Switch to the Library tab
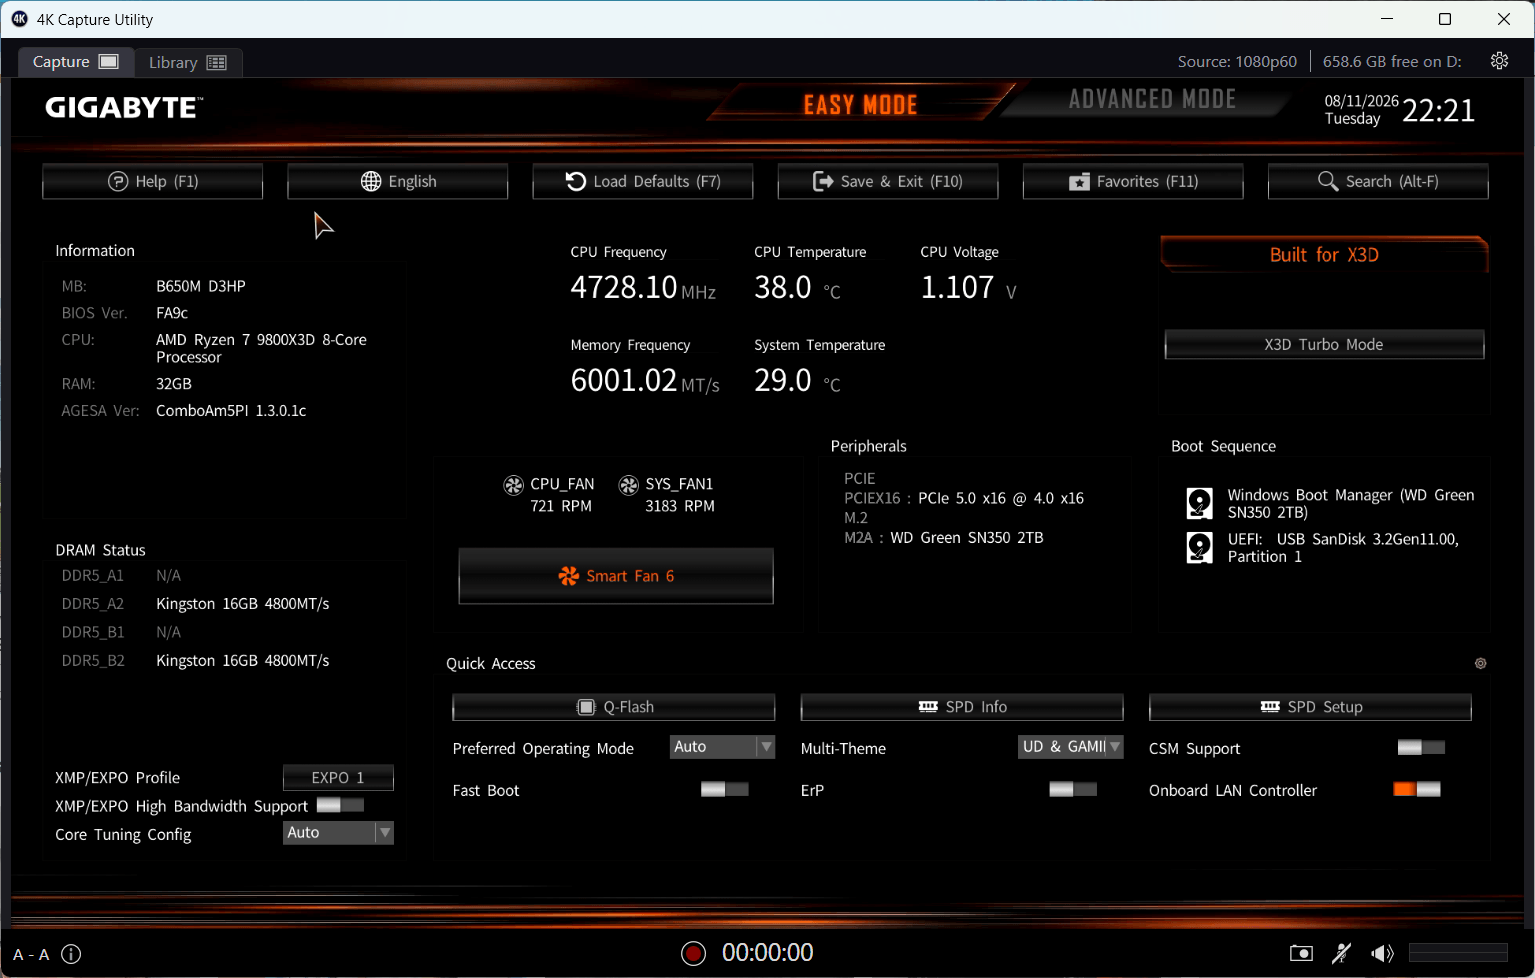 [188, 62]
